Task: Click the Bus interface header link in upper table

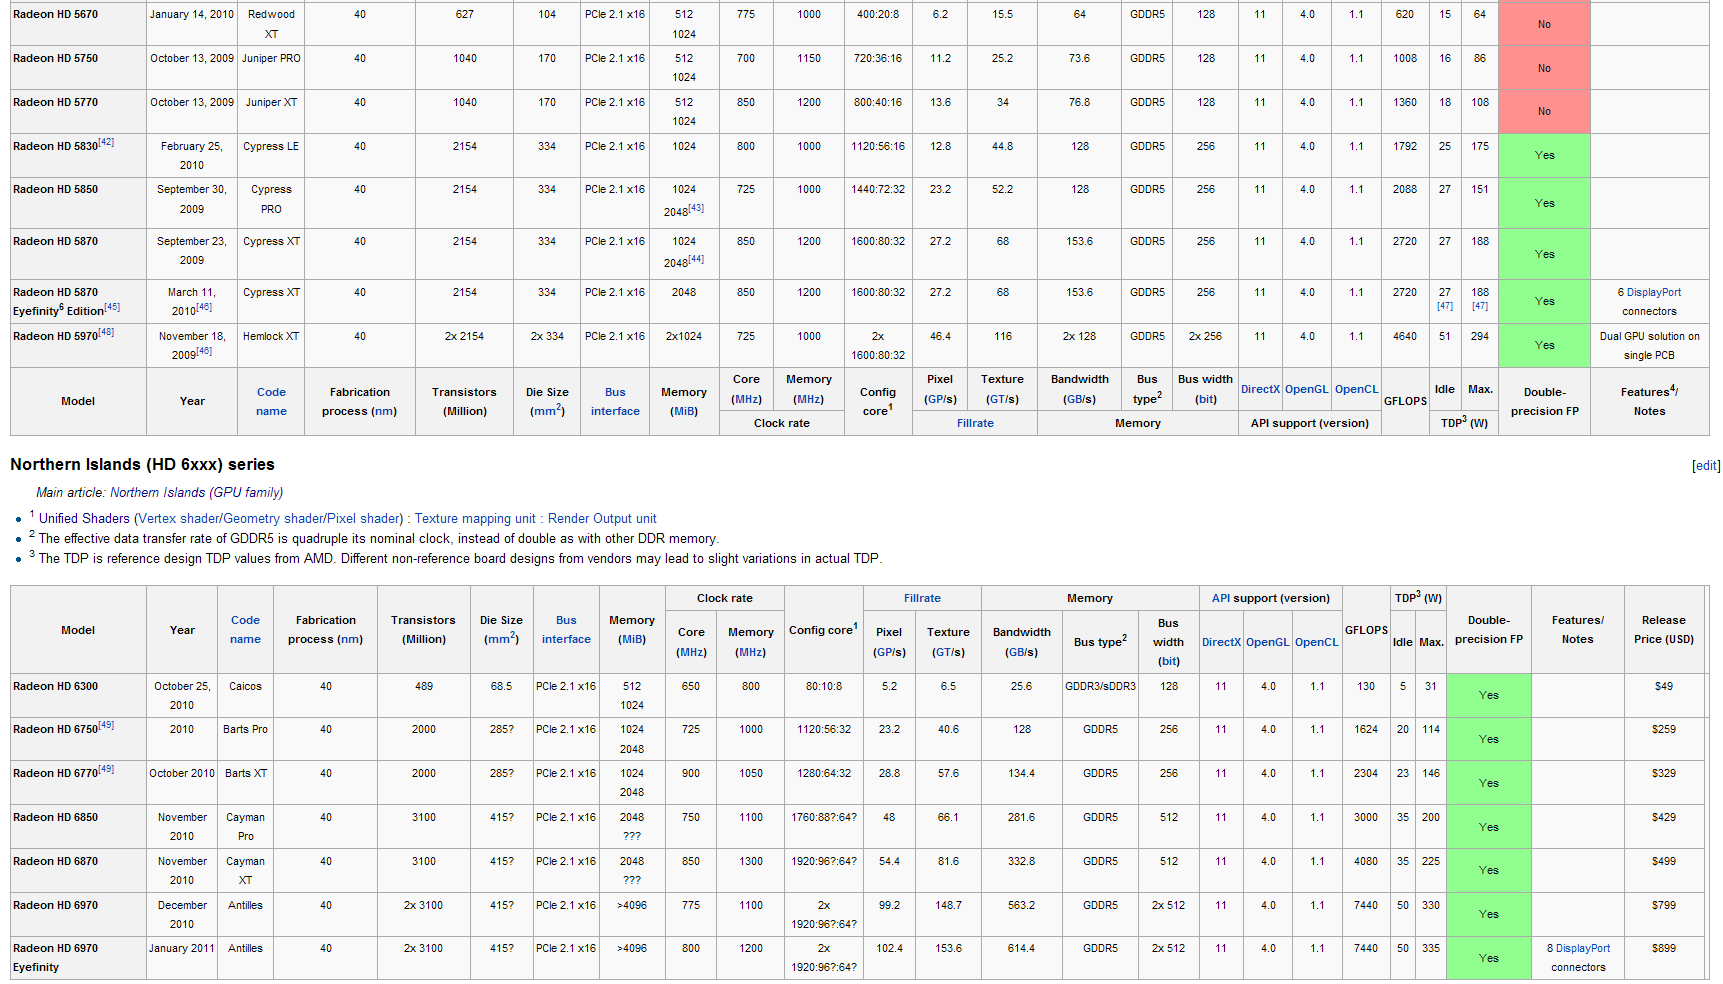Action: 615,401
